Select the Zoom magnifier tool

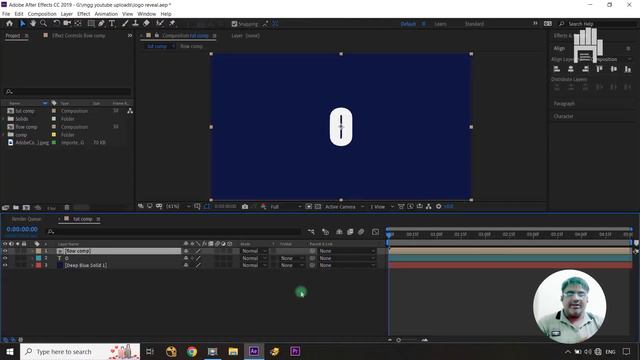[43, 24]
